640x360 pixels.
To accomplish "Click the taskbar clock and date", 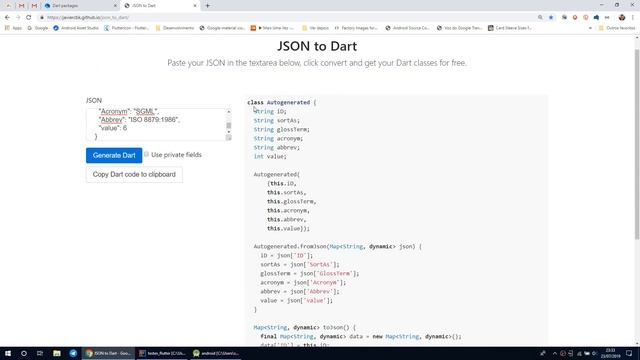I will coord(610,353).
